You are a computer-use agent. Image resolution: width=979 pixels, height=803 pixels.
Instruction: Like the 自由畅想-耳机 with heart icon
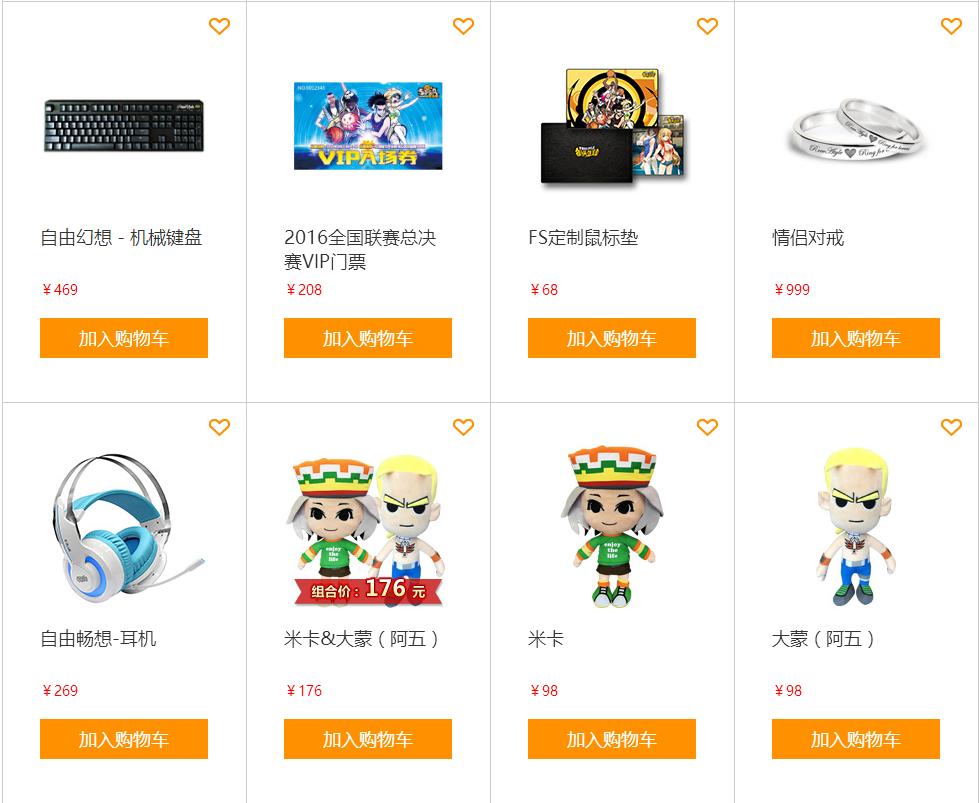click(219, 427)
